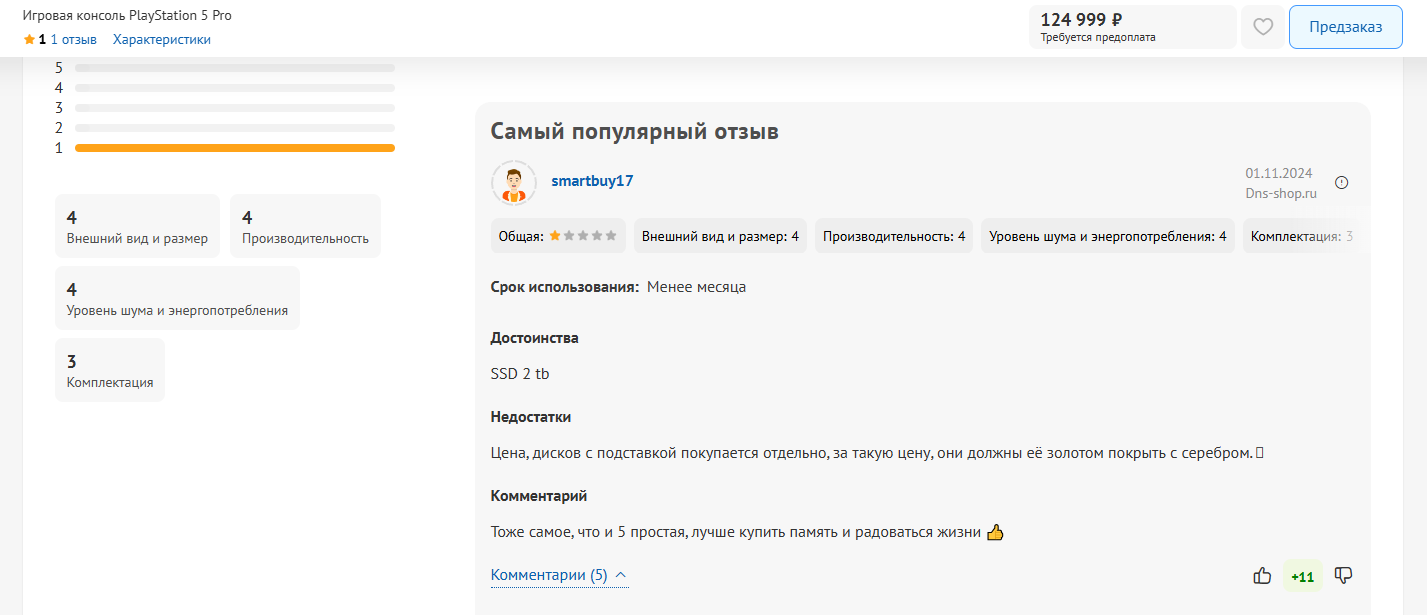Click the 124 999 ₽ price block
This screenshot has height=615, width=1427.
[1132, 27]
